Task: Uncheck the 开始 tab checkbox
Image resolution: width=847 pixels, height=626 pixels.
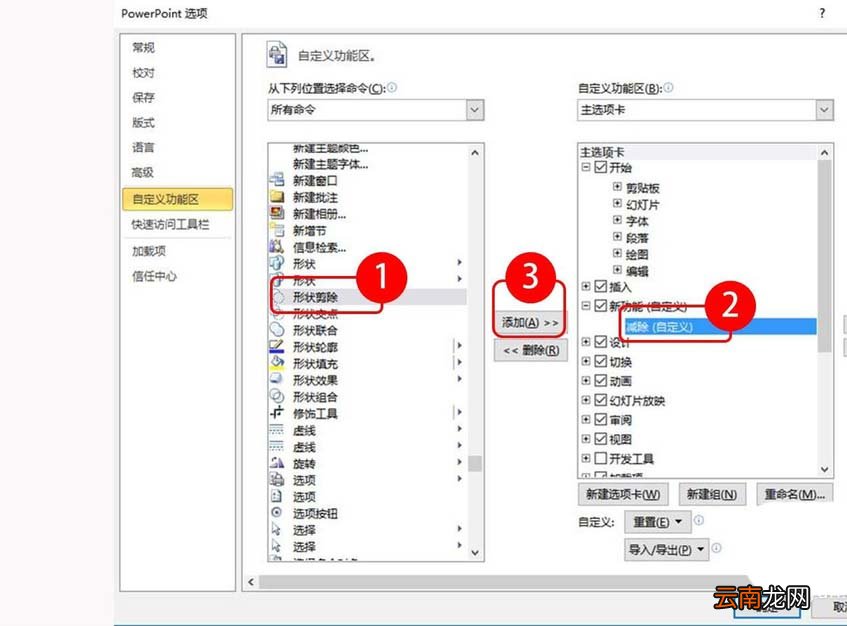Action: click(x=601, y=167)
